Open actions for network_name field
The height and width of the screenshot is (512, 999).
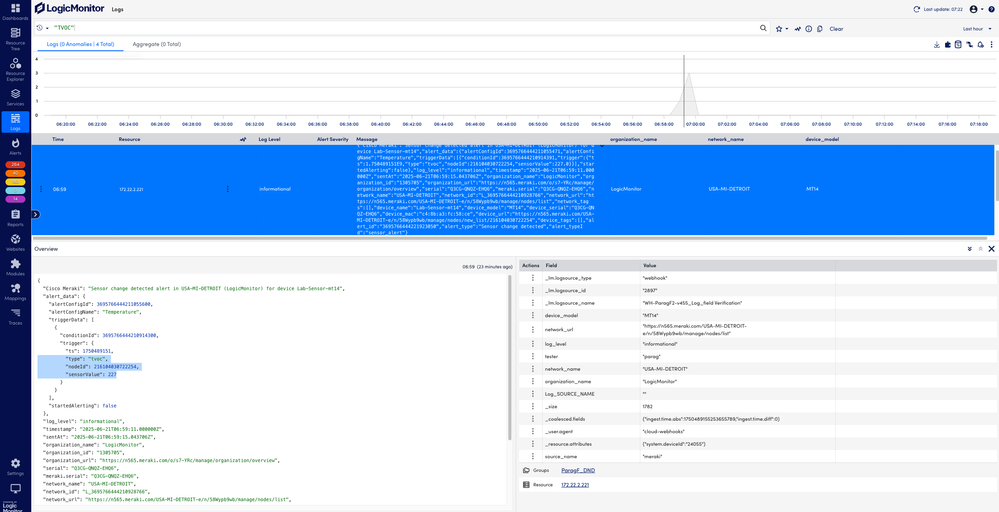(532, 369)
